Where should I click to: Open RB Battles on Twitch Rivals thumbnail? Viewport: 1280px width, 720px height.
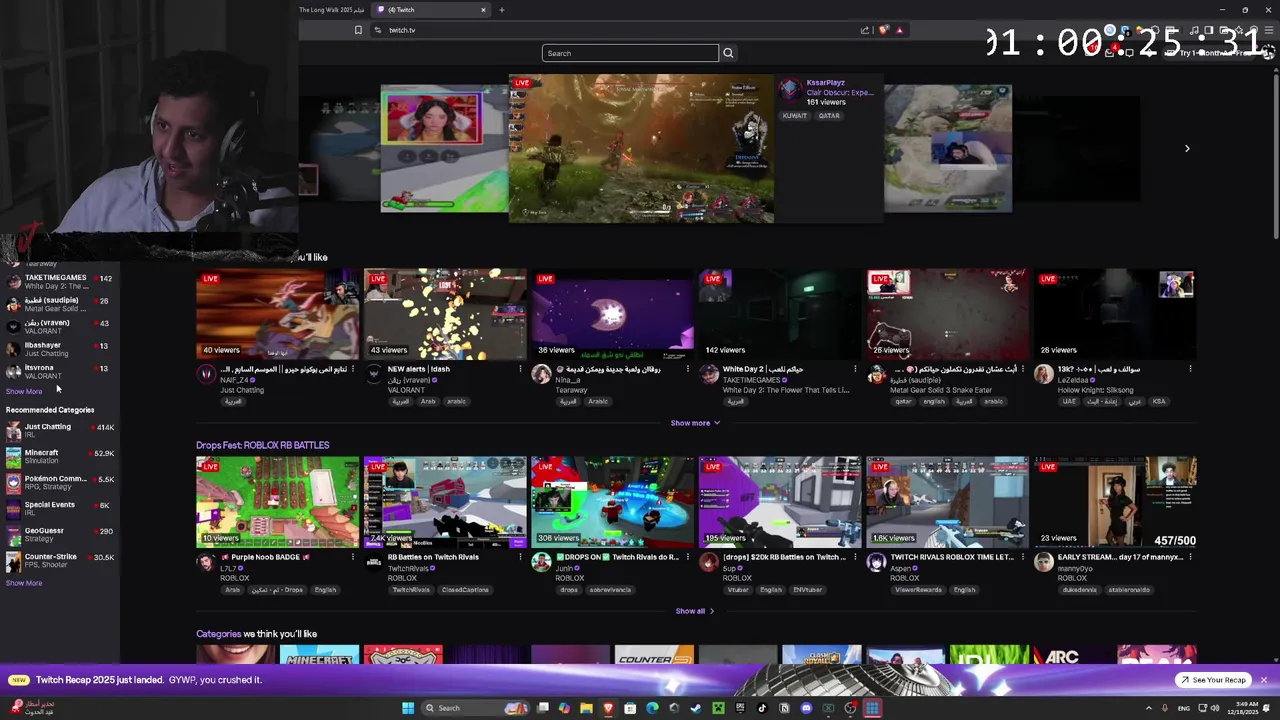tap(445, 502)
